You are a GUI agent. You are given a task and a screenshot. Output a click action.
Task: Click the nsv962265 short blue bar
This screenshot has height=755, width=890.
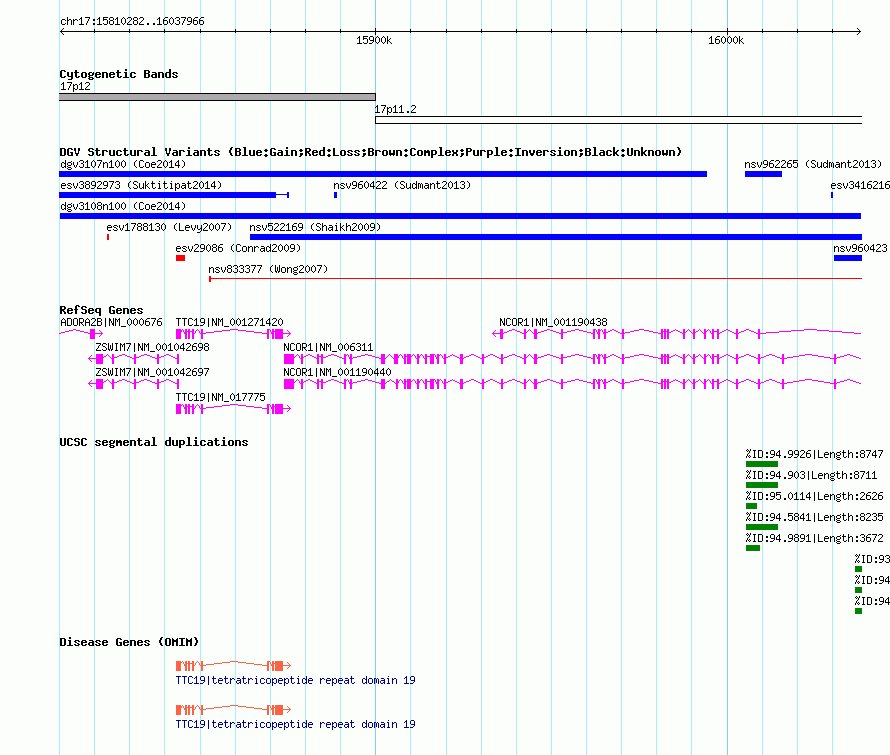(763, 174)
